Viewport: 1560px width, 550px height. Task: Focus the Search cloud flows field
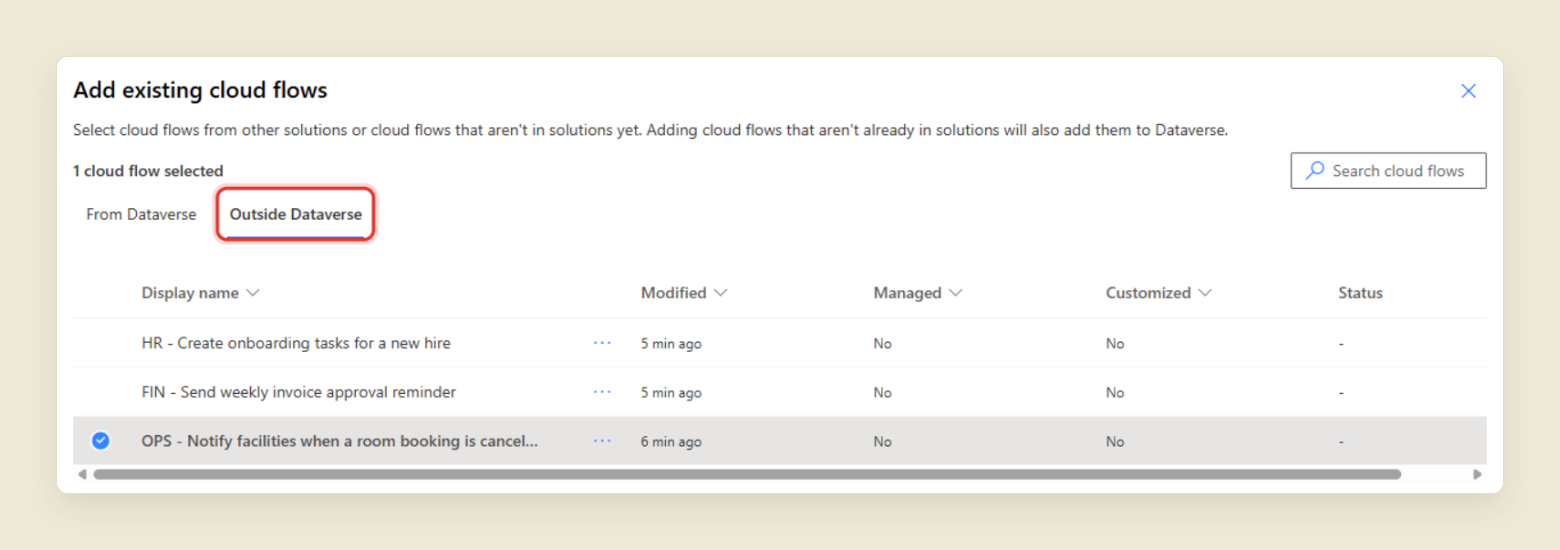pyautogui.click(x=1388, y=170)
